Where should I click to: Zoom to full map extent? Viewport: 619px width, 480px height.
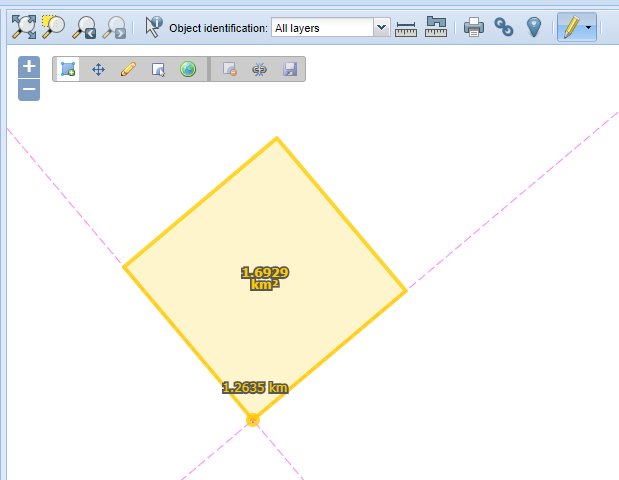[x=24, y=27]
